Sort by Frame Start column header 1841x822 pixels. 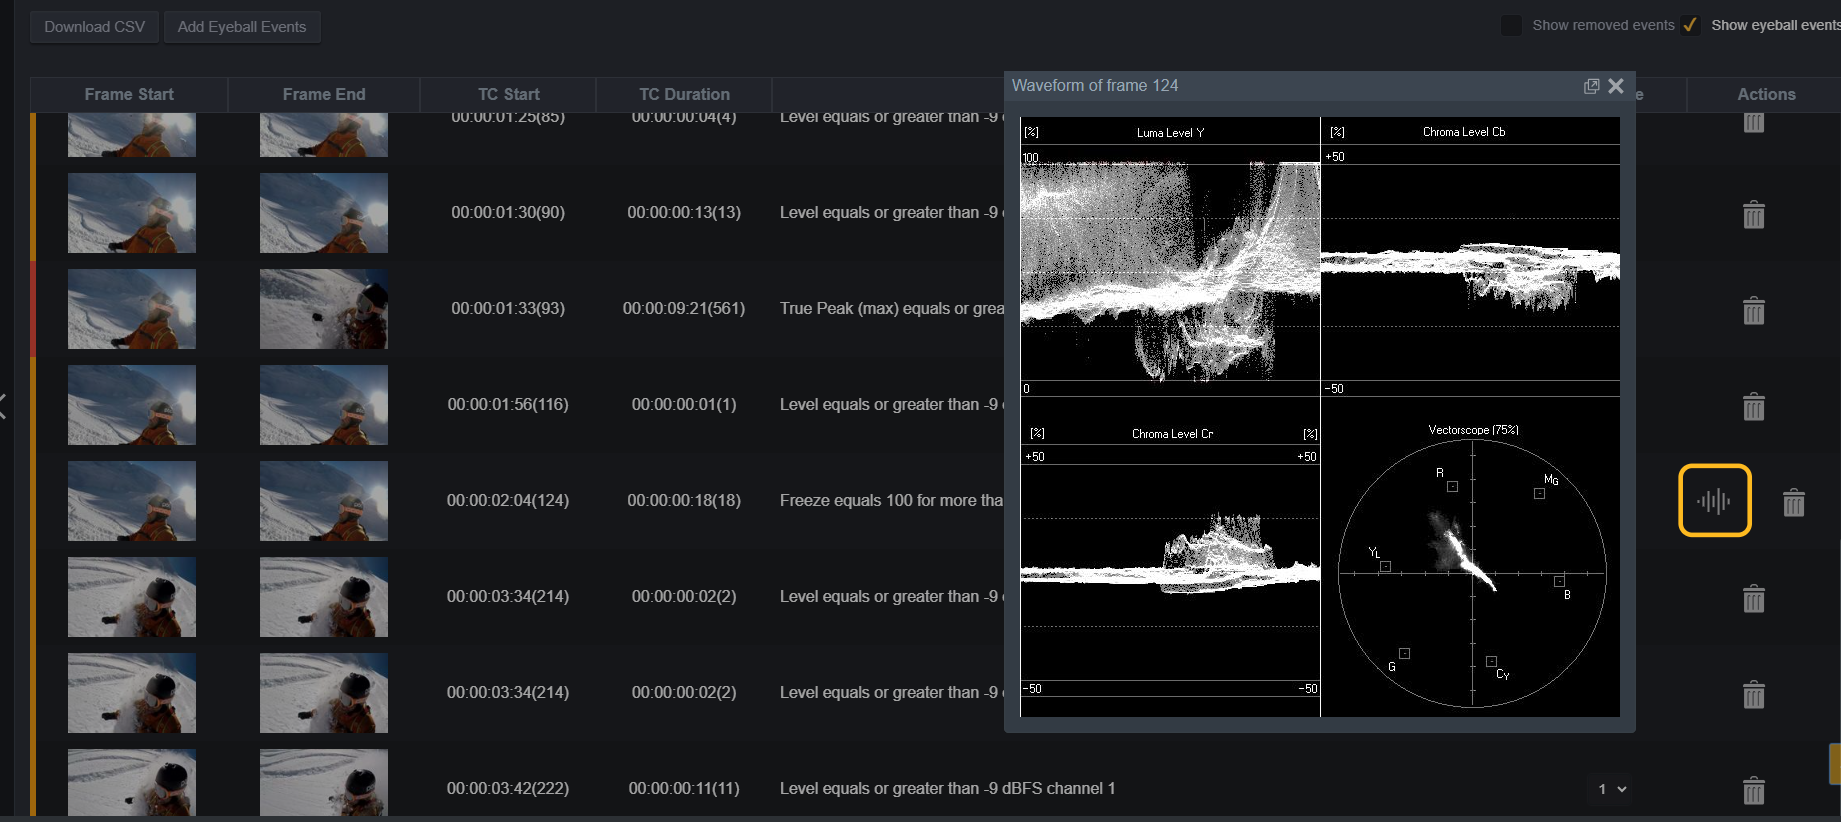click(129, 94)
